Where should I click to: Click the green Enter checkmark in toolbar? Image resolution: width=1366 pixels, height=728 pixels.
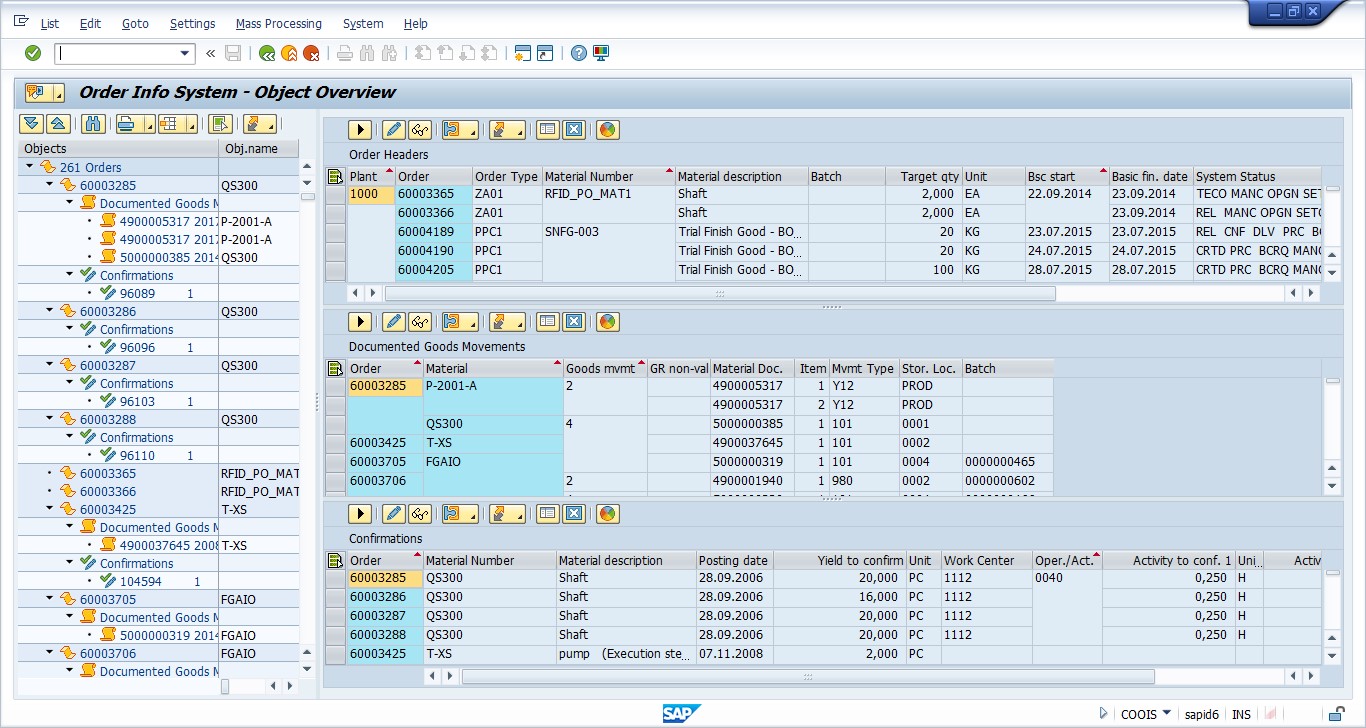pyautogui.click(x=33, y=53)
